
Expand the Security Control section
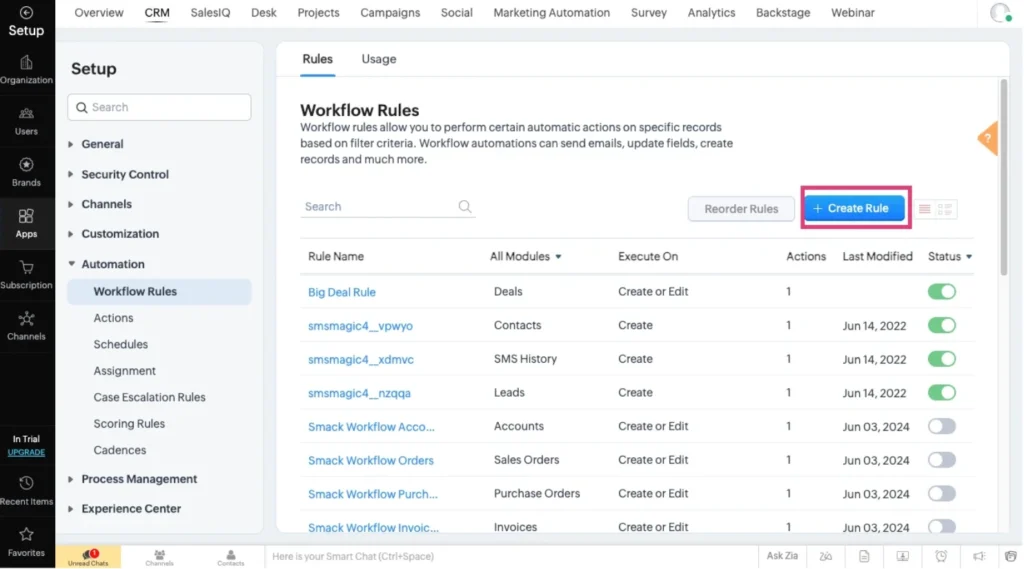click(x=71, y=174)
